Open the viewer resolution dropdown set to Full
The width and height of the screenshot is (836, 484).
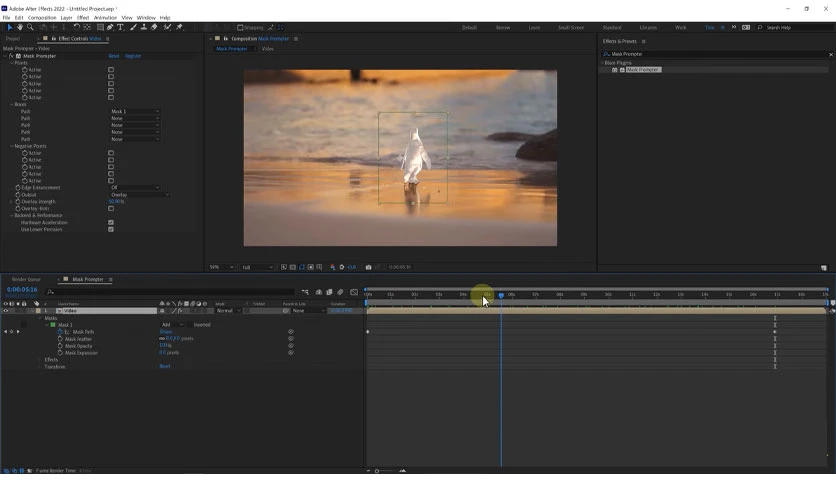click(258, 267)
